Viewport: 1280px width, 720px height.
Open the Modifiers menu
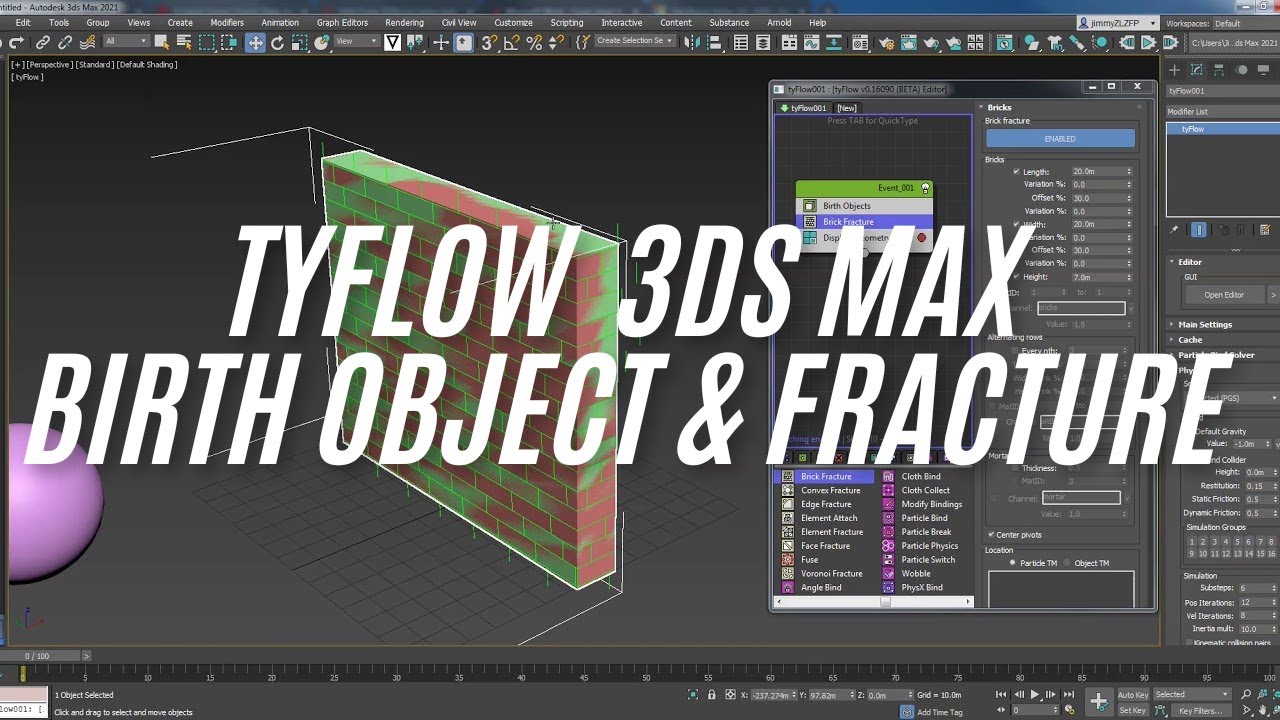(227, 23)
